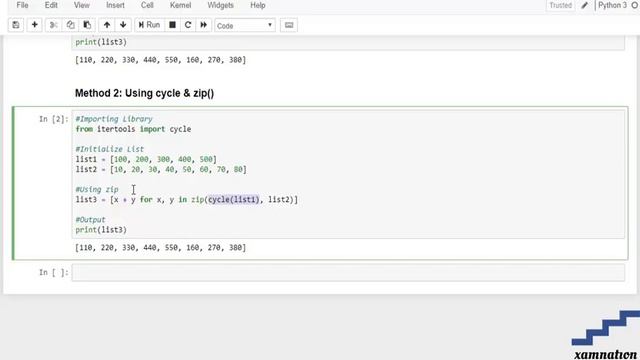Open the File menu
The height and width of the screenshot is (360, 640).
coord(22,5)
